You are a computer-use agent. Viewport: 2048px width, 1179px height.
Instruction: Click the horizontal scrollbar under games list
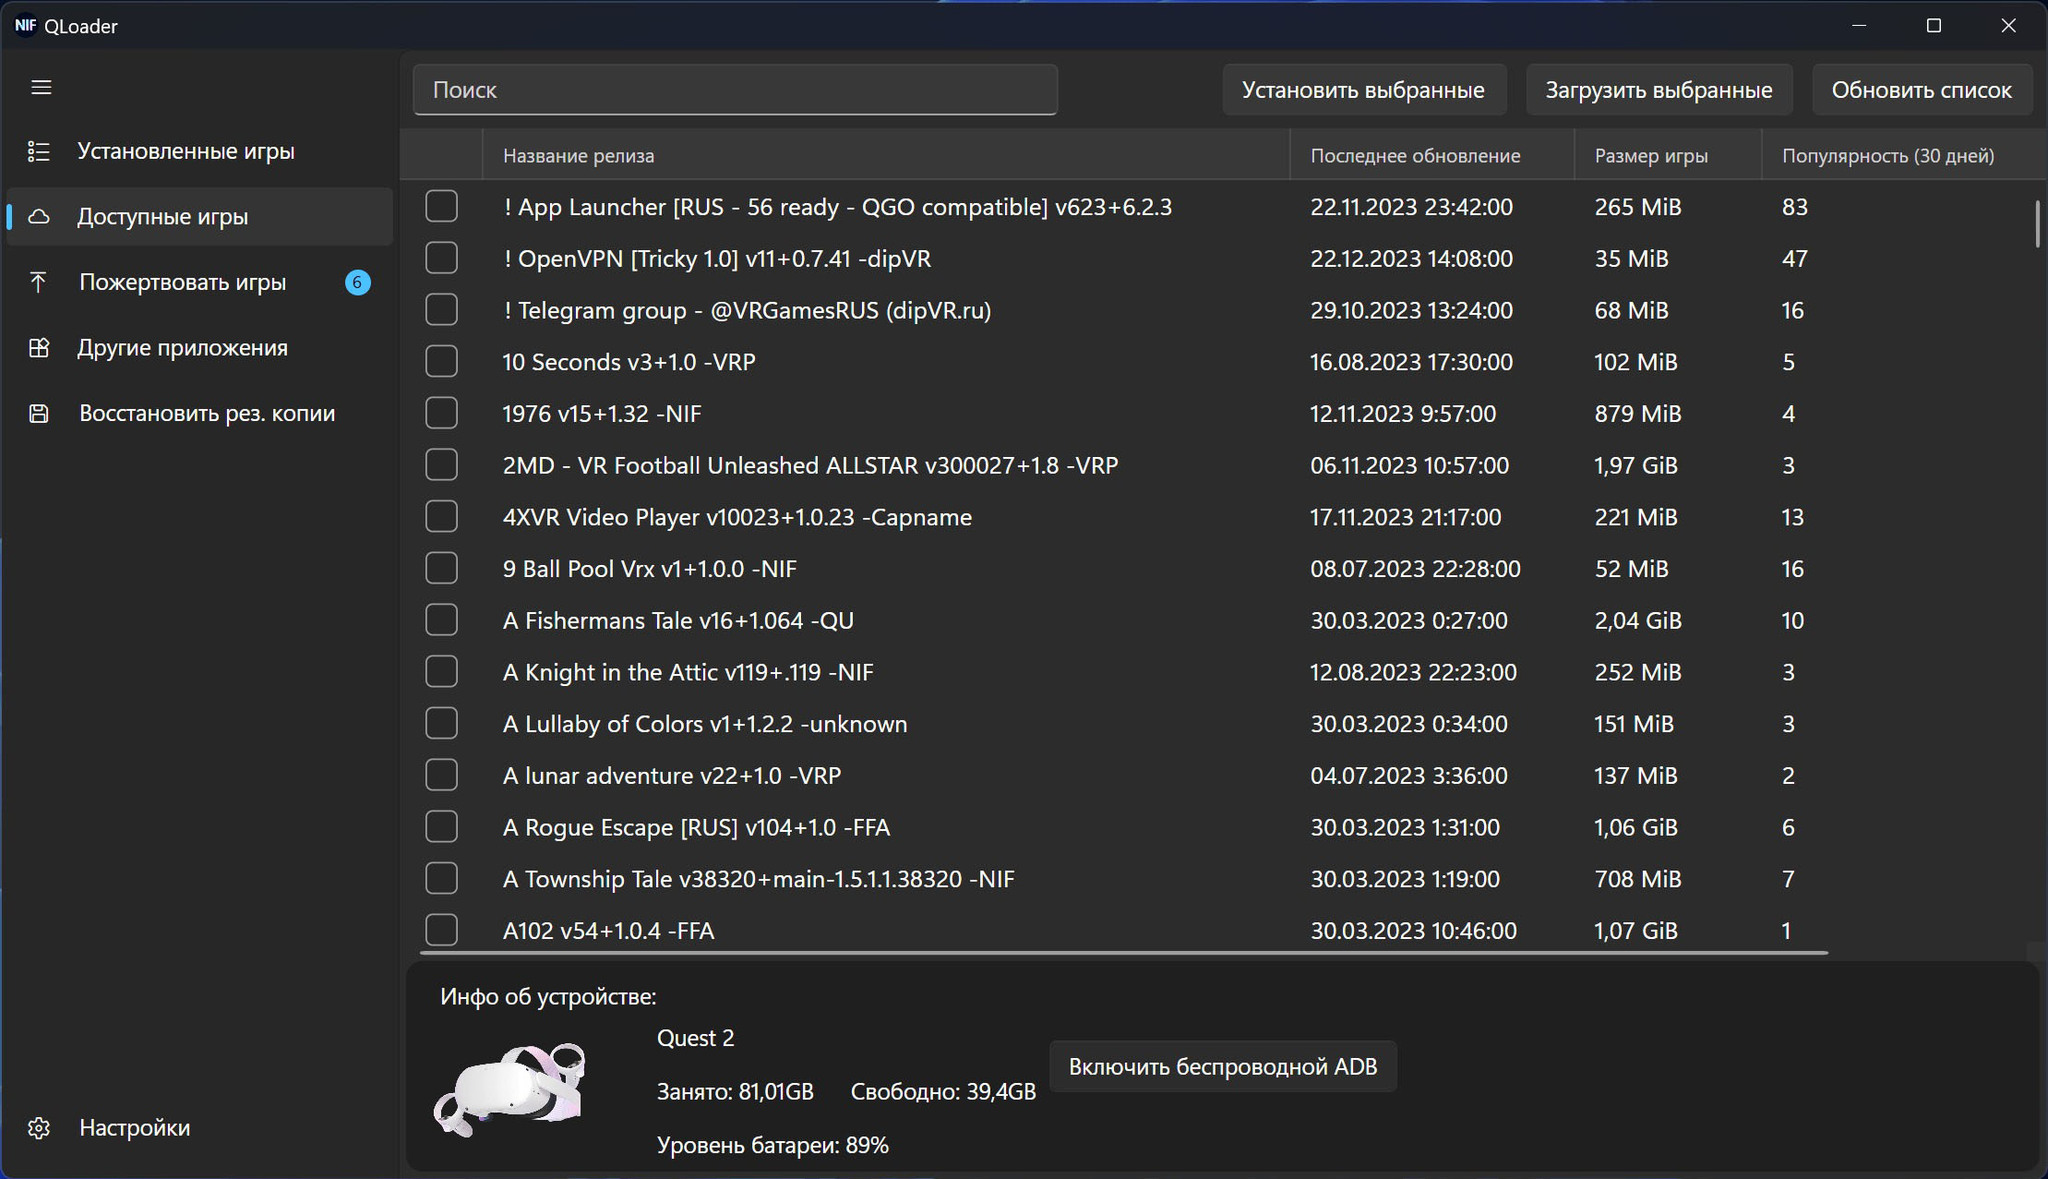coord(1124,954)
